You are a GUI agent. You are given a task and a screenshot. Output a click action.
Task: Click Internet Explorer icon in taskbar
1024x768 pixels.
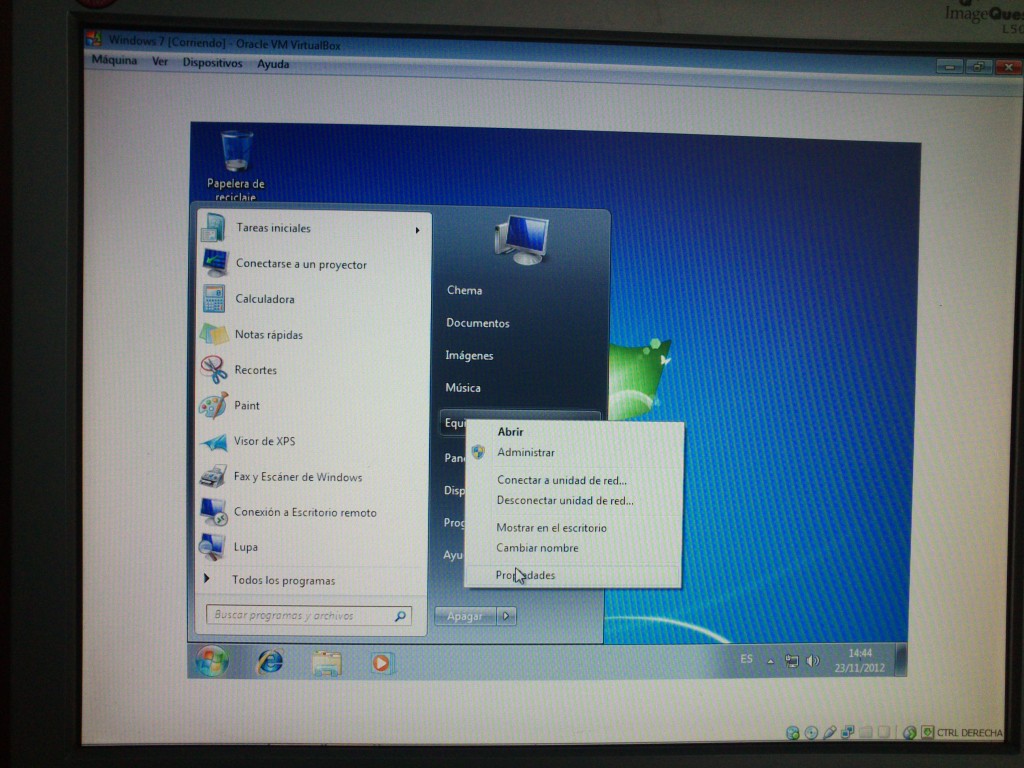[270, 661]
